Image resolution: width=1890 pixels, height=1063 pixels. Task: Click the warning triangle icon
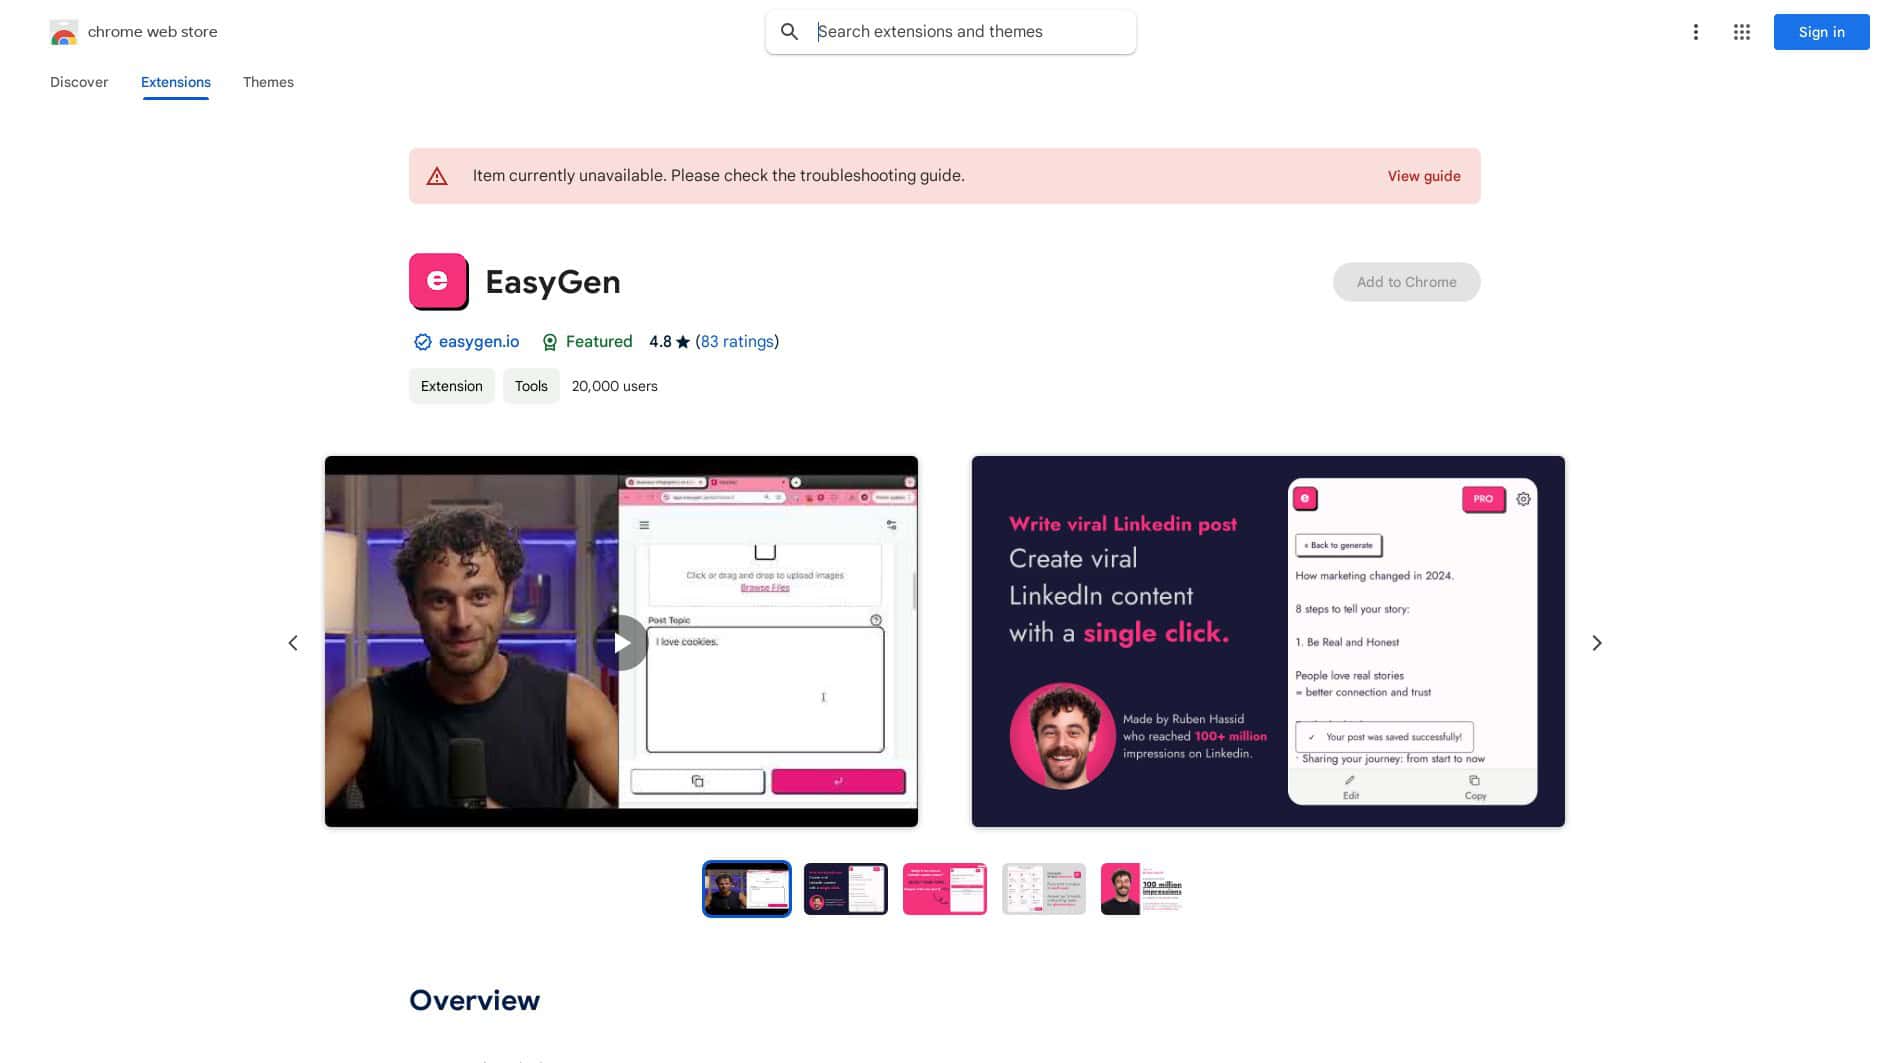[x=438, y=175]
